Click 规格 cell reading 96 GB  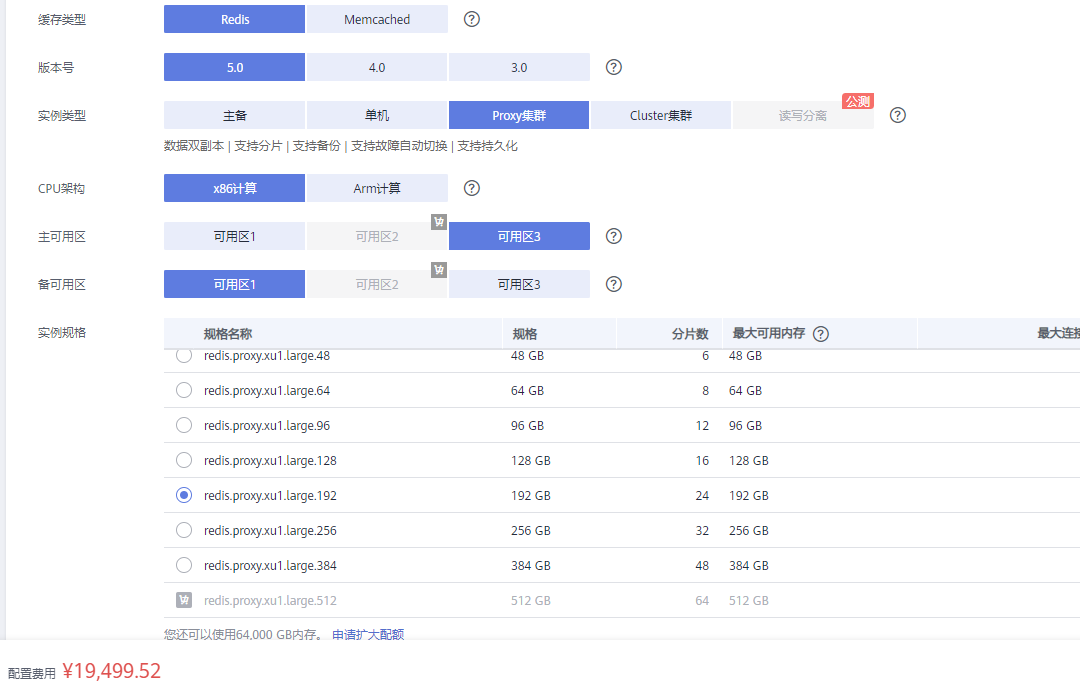[x=528, y=426]
